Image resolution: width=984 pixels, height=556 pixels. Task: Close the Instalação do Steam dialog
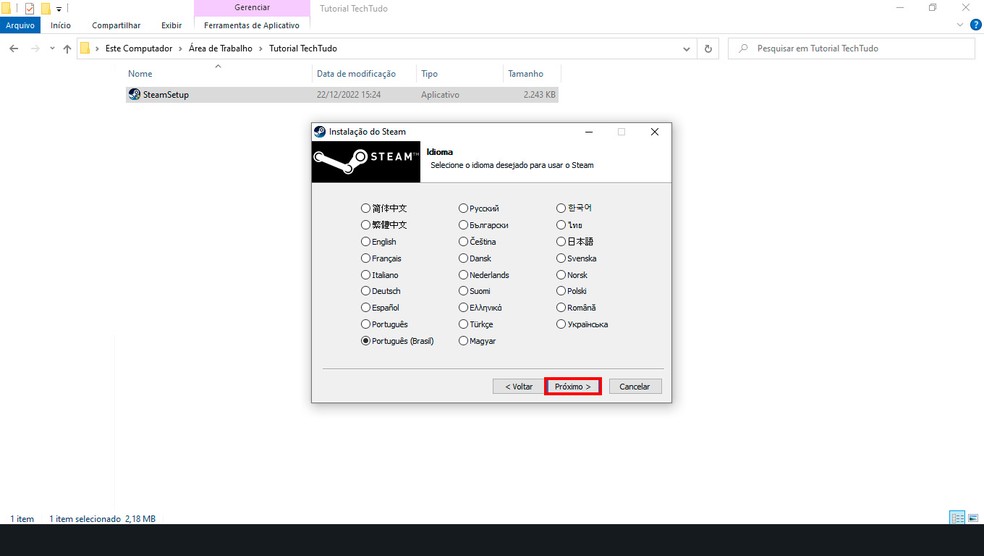(x=655, y=132)
